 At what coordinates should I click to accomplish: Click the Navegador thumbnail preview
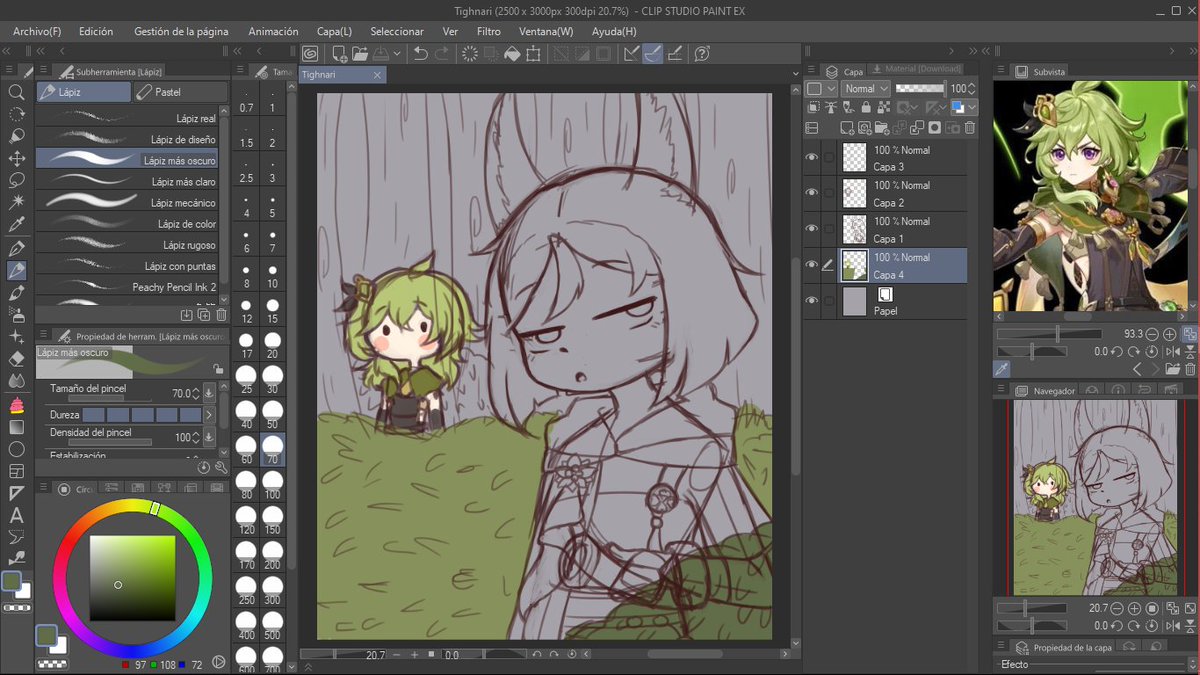point(1095,497)
